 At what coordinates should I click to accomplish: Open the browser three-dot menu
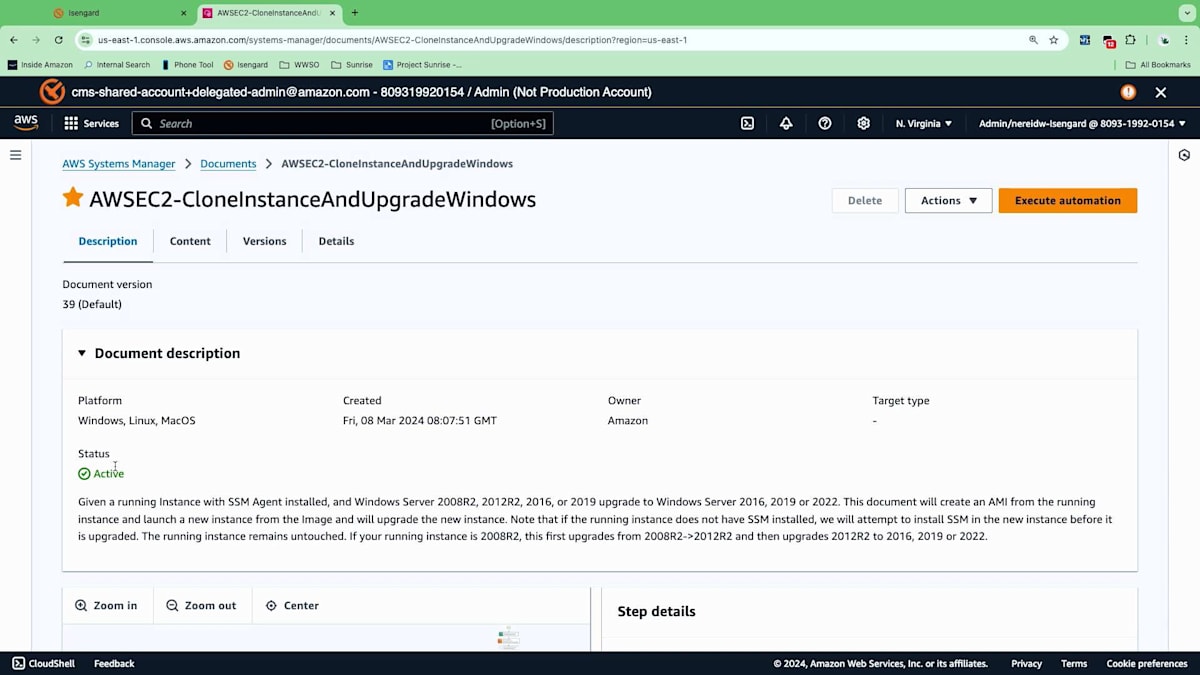click(1187, 40)
